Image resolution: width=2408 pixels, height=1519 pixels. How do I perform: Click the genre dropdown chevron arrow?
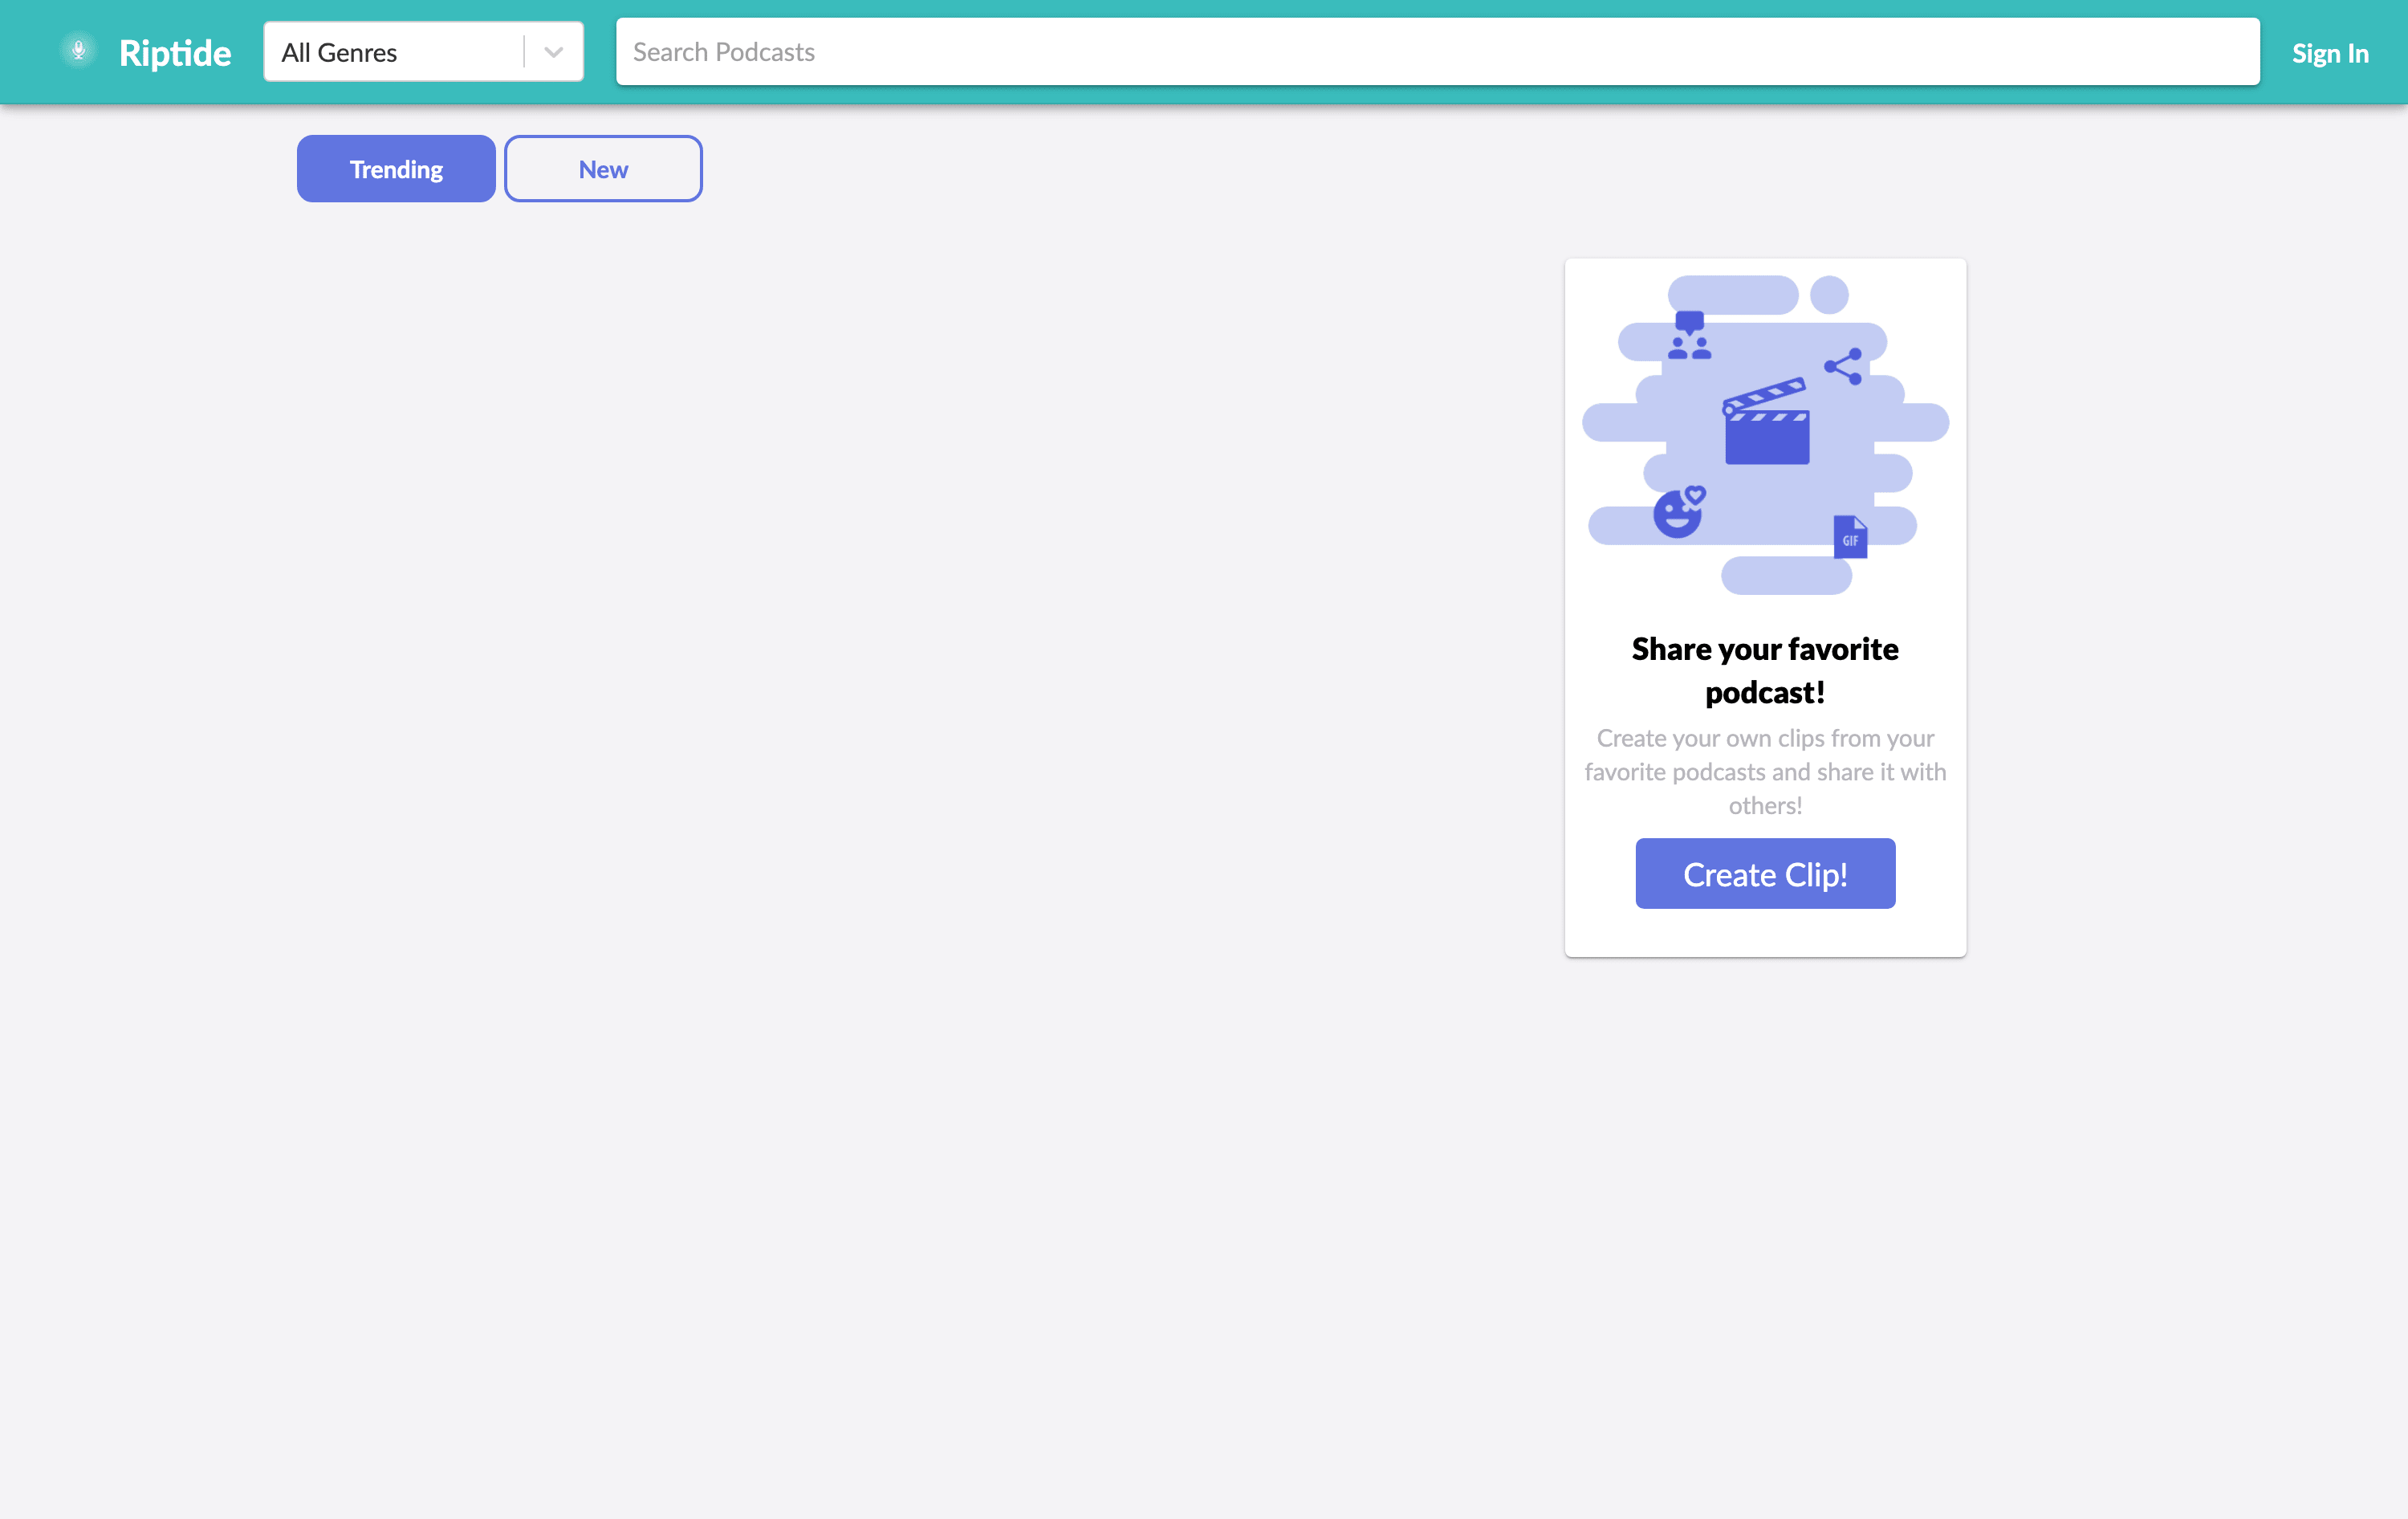(x=554, y=52)
